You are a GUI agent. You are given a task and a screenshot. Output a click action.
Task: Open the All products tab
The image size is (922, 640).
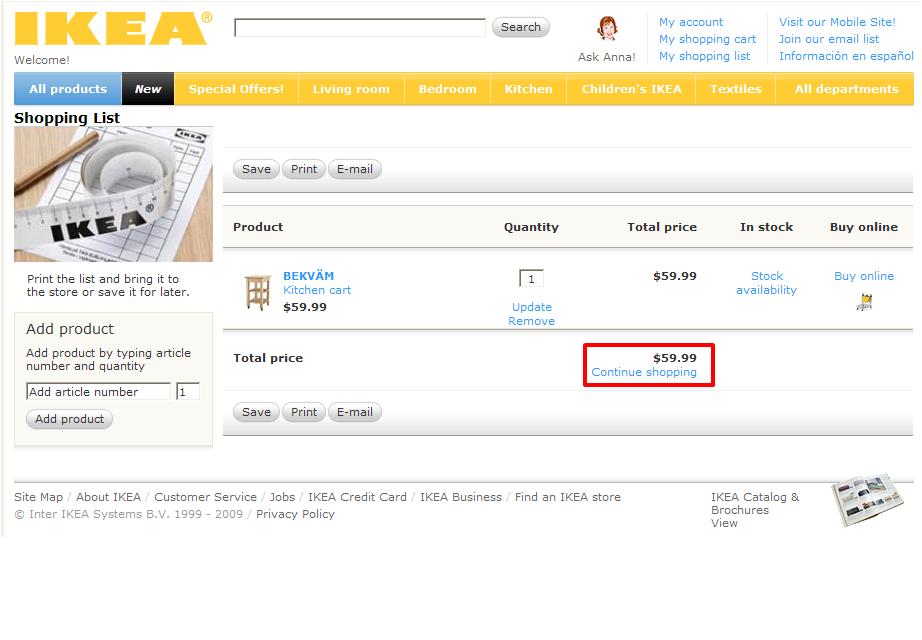click(x=68, y=89)
